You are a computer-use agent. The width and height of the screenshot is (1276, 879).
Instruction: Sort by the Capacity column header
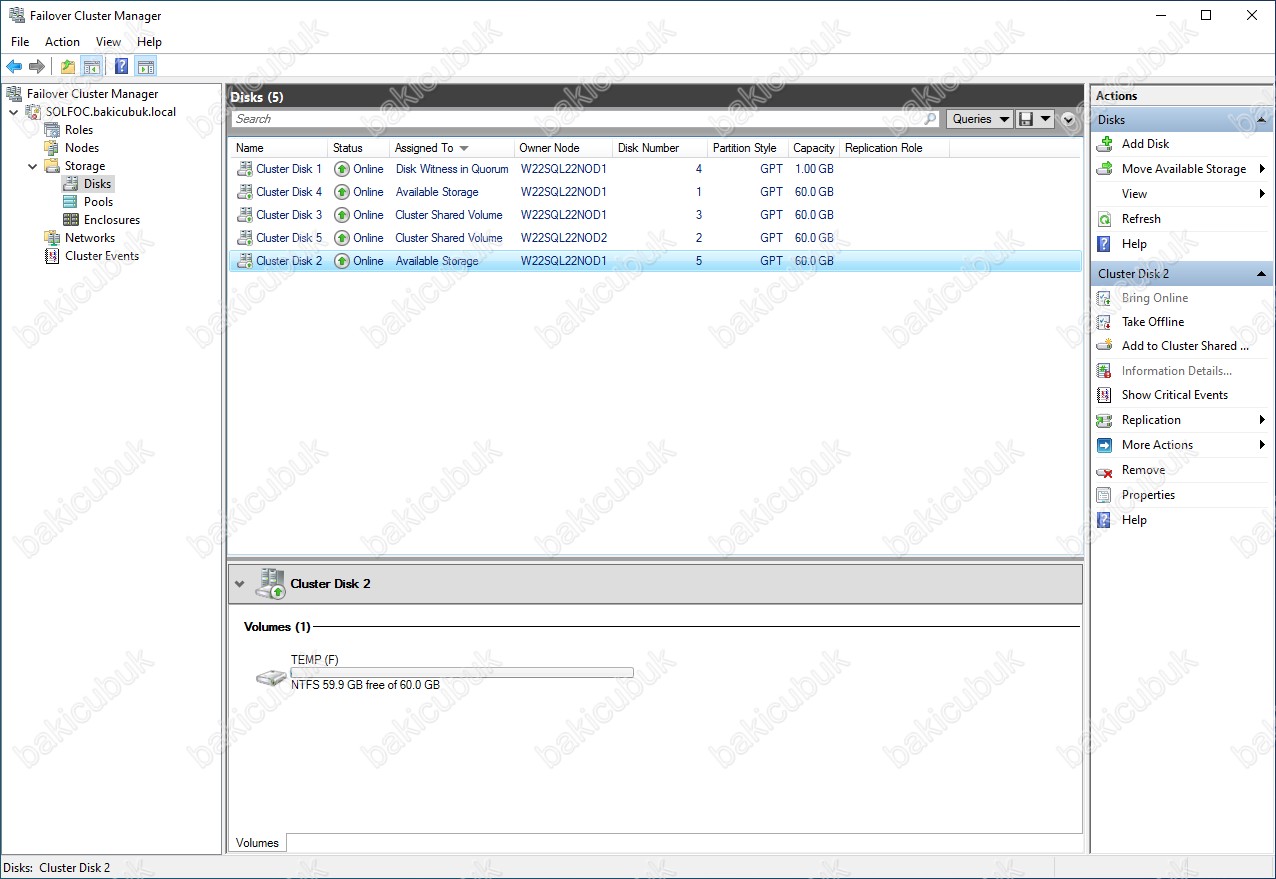(x=814, y=148)
